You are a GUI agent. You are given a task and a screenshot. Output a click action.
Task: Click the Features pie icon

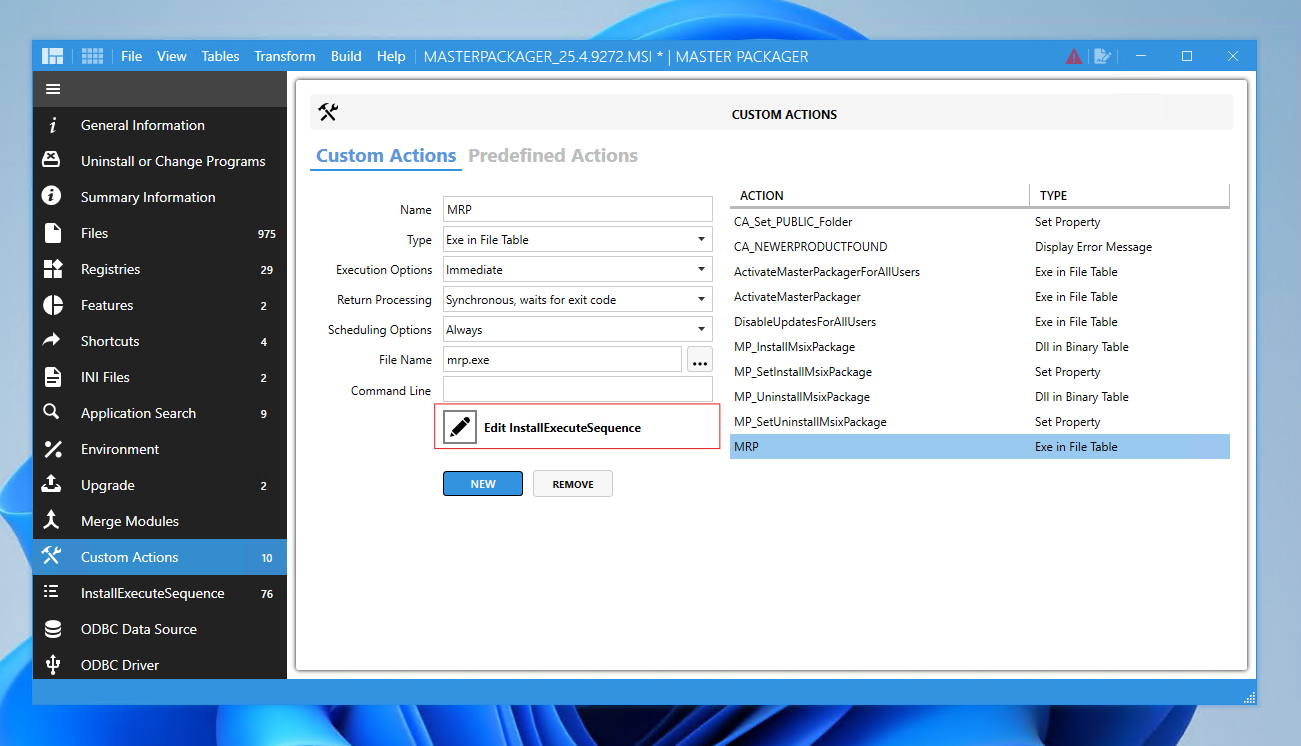coord(53,305)
